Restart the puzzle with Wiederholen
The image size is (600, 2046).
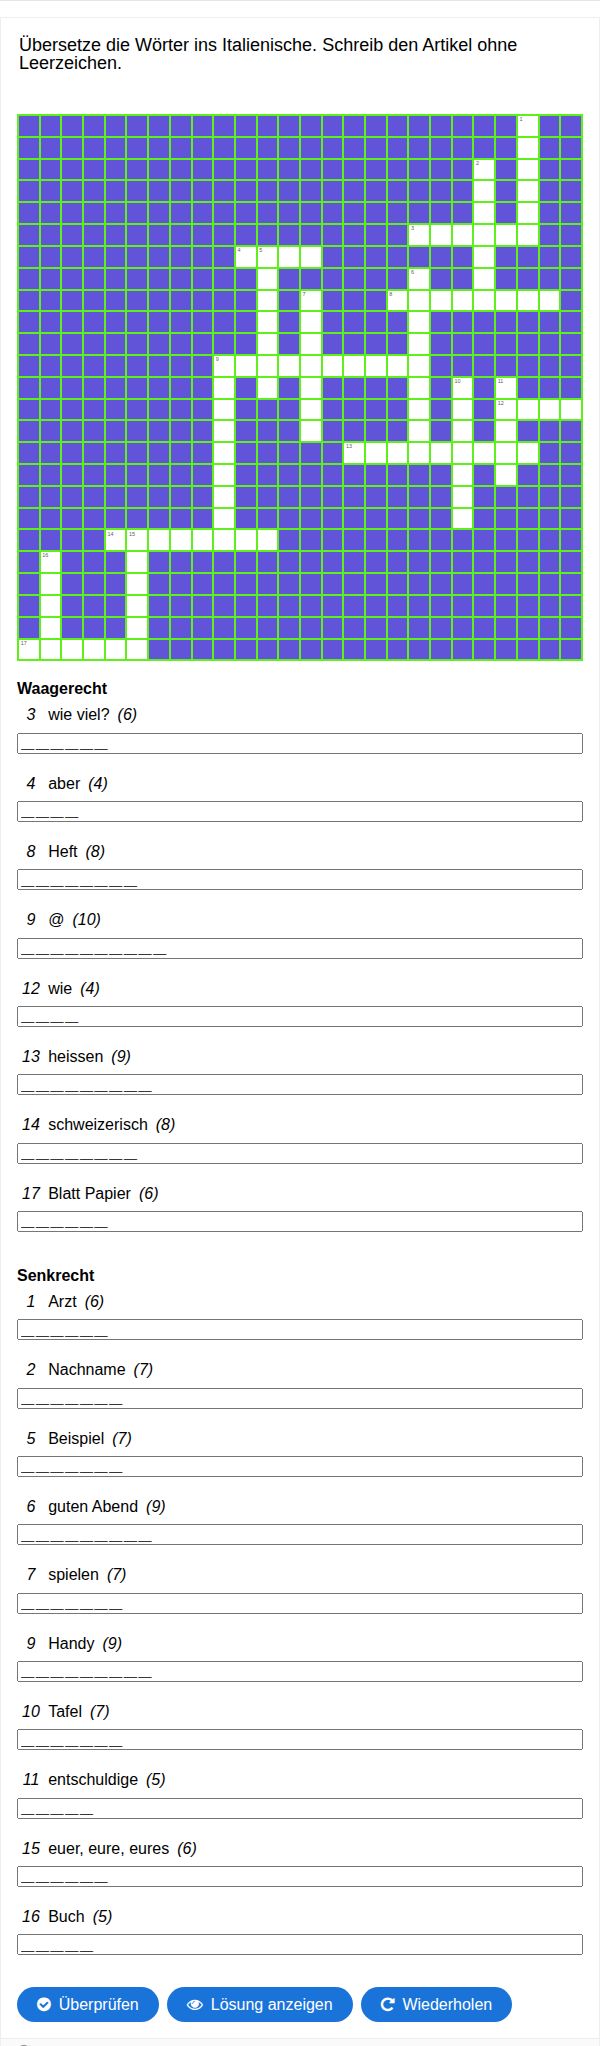[436, 2004]
